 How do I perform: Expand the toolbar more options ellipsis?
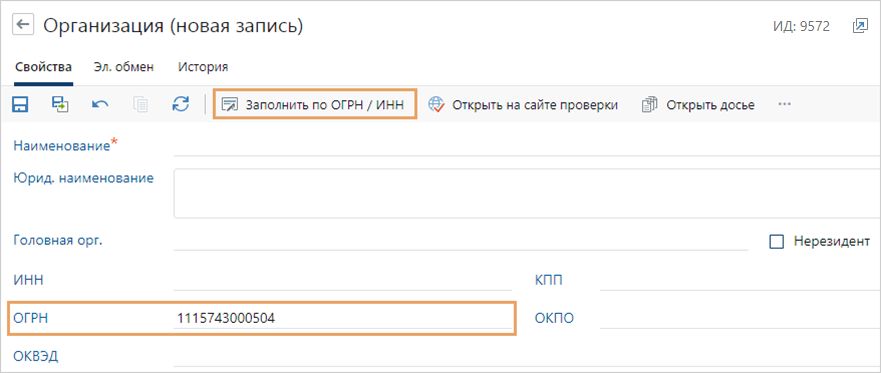click(784, 104)
